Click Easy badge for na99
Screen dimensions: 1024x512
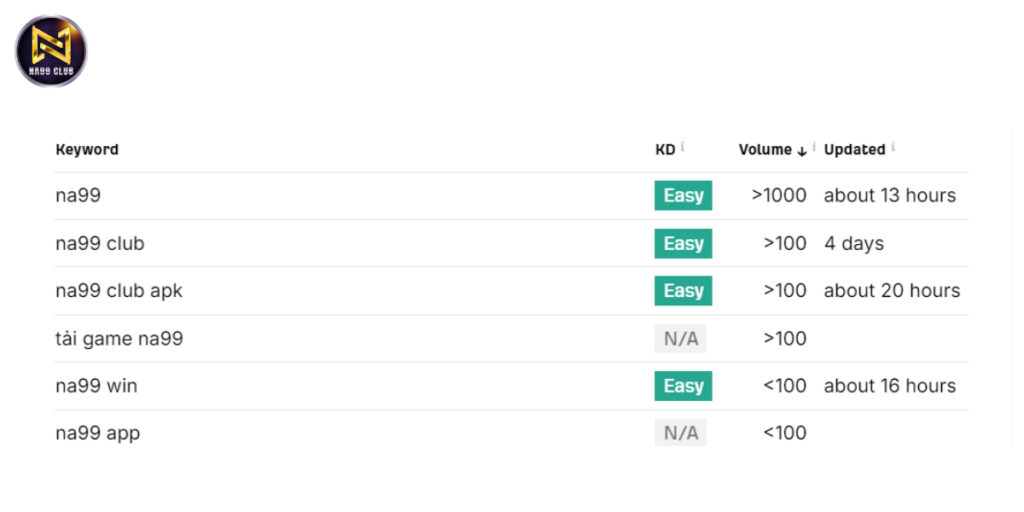(683, 196)
